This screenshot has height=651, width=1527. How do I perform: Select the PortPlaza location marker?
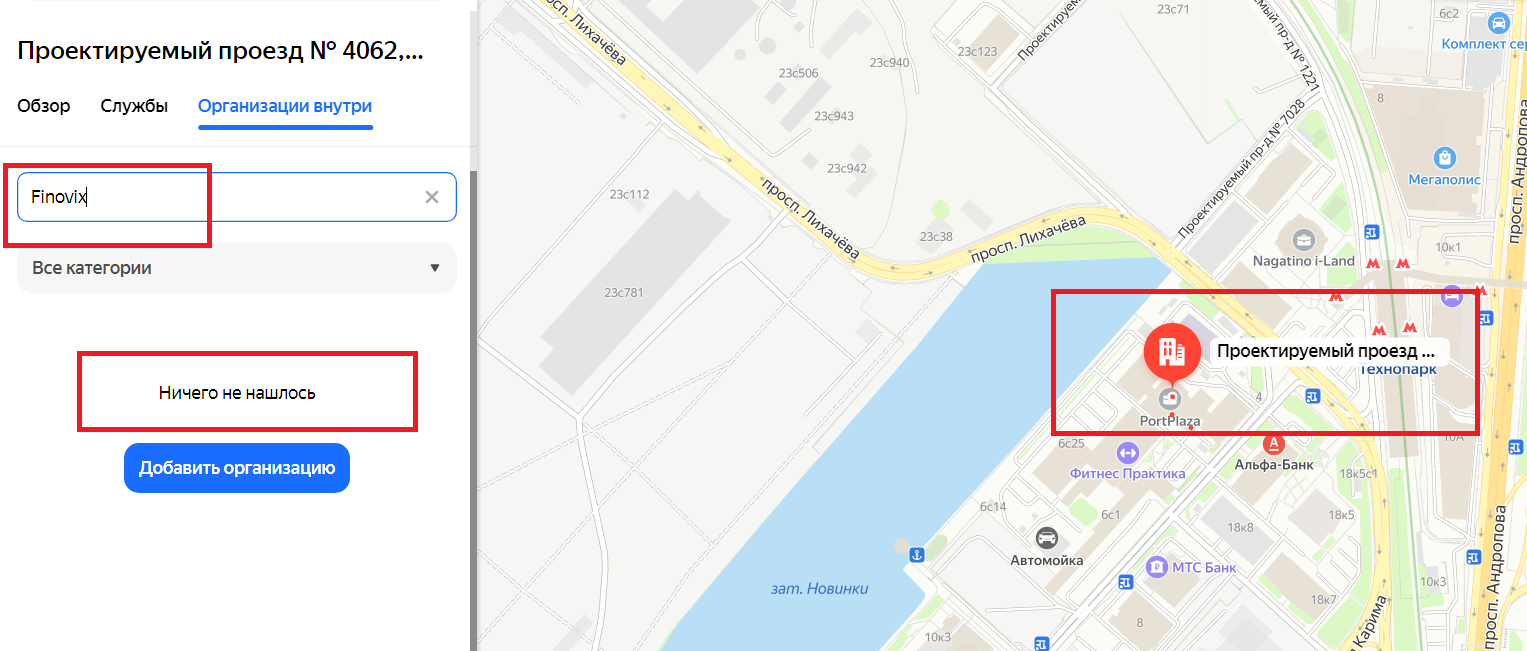point(1170,399)
